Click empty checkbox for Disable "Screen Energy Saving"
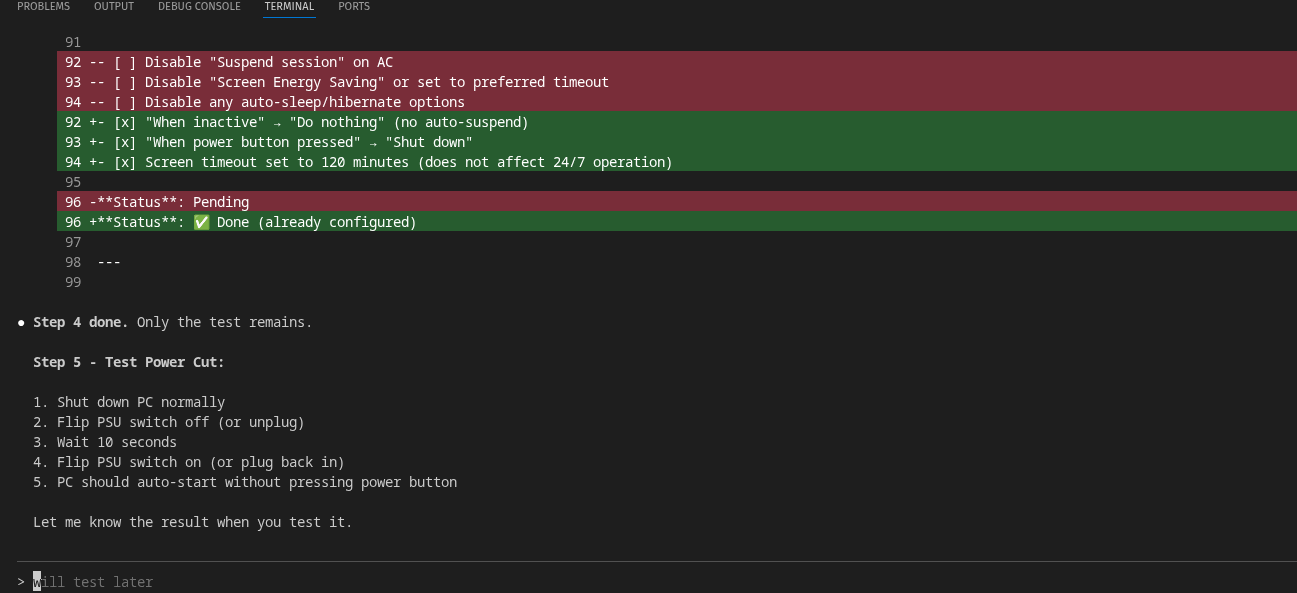 click(x=125, y=82)
